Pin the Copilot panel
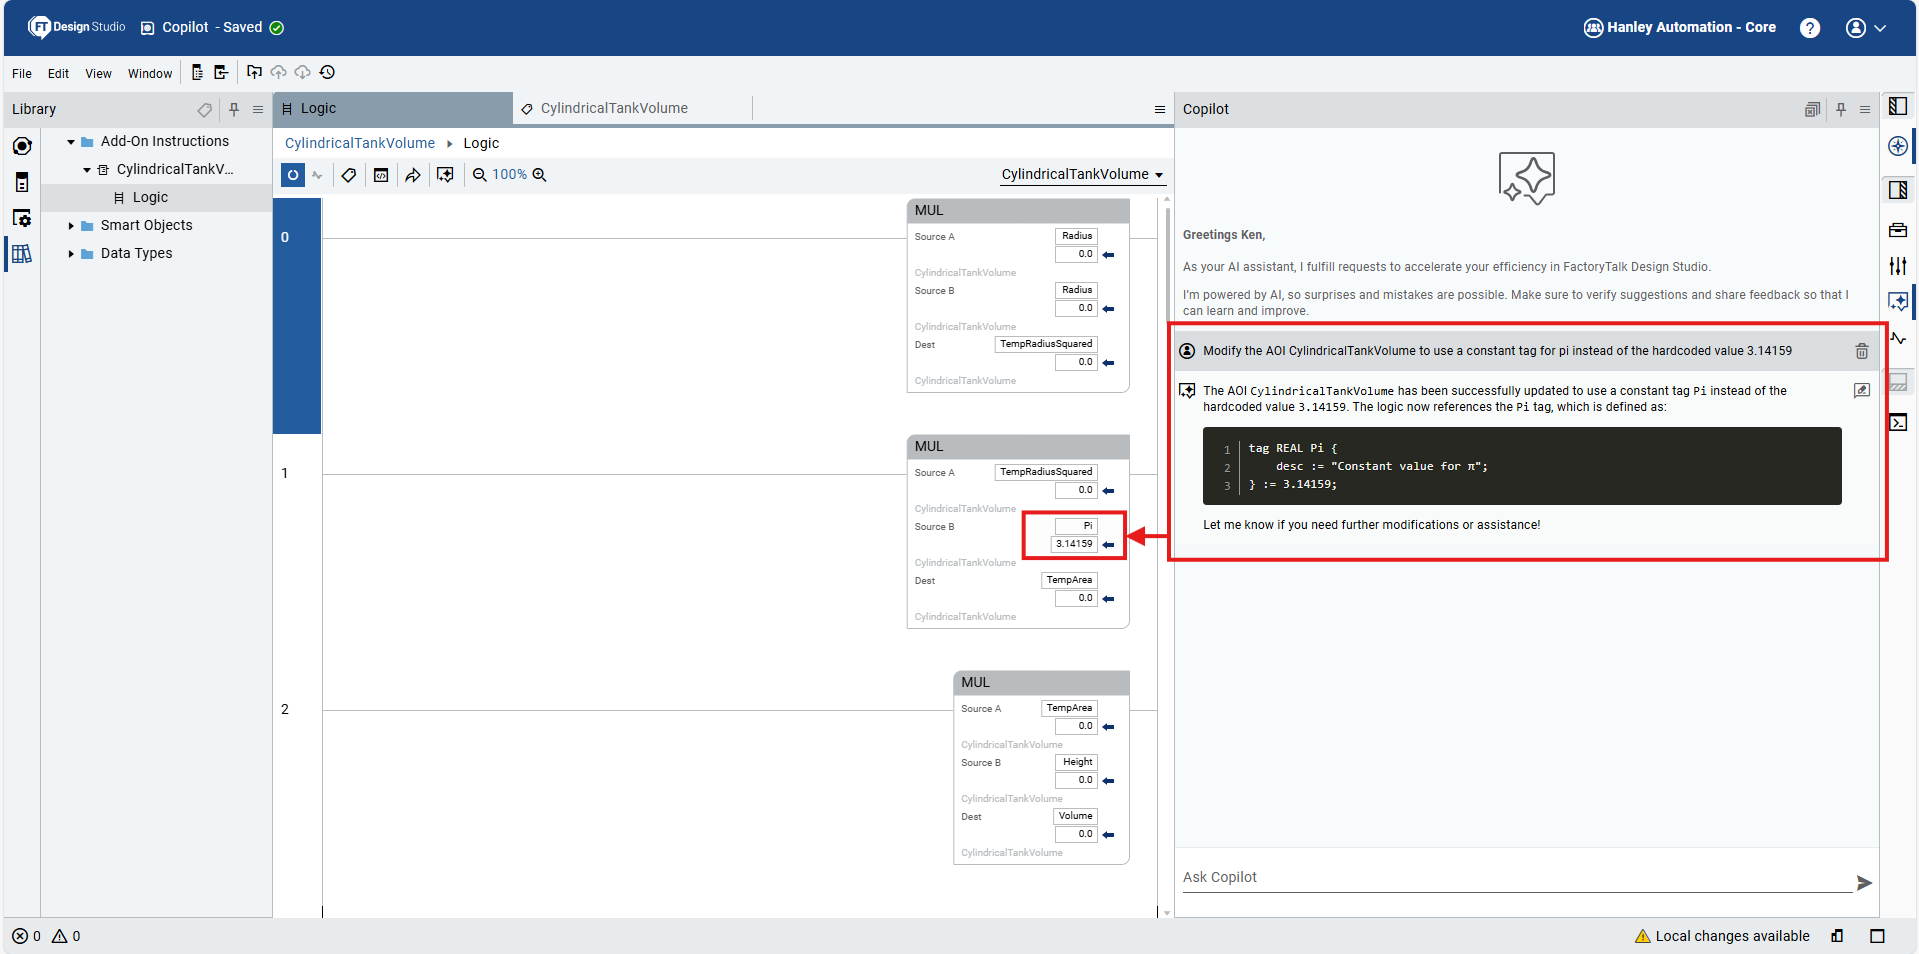 point(1841,109)
